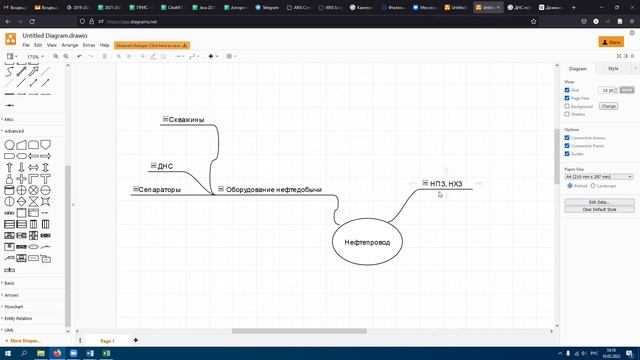The image size is (640, 360).
Task: Collapse the Скважины node
Action: [165, 119]
